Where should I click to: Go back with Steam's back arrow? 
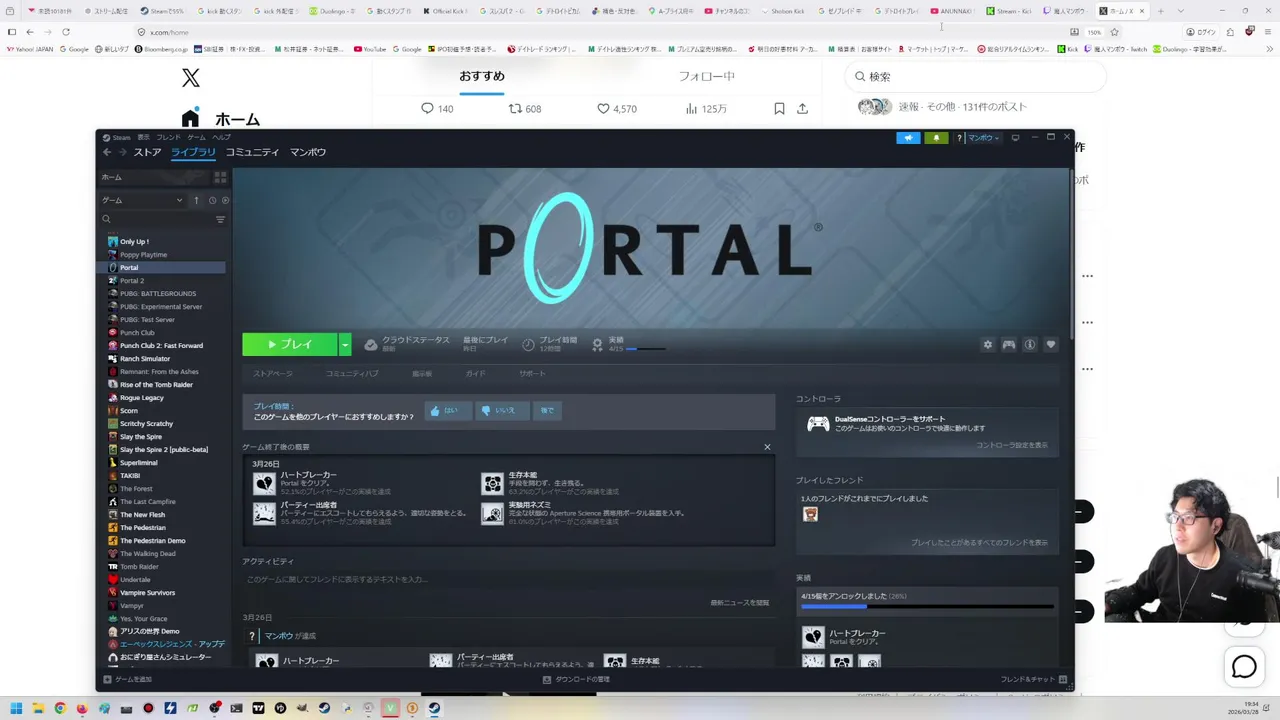click(x=107, y=152)
